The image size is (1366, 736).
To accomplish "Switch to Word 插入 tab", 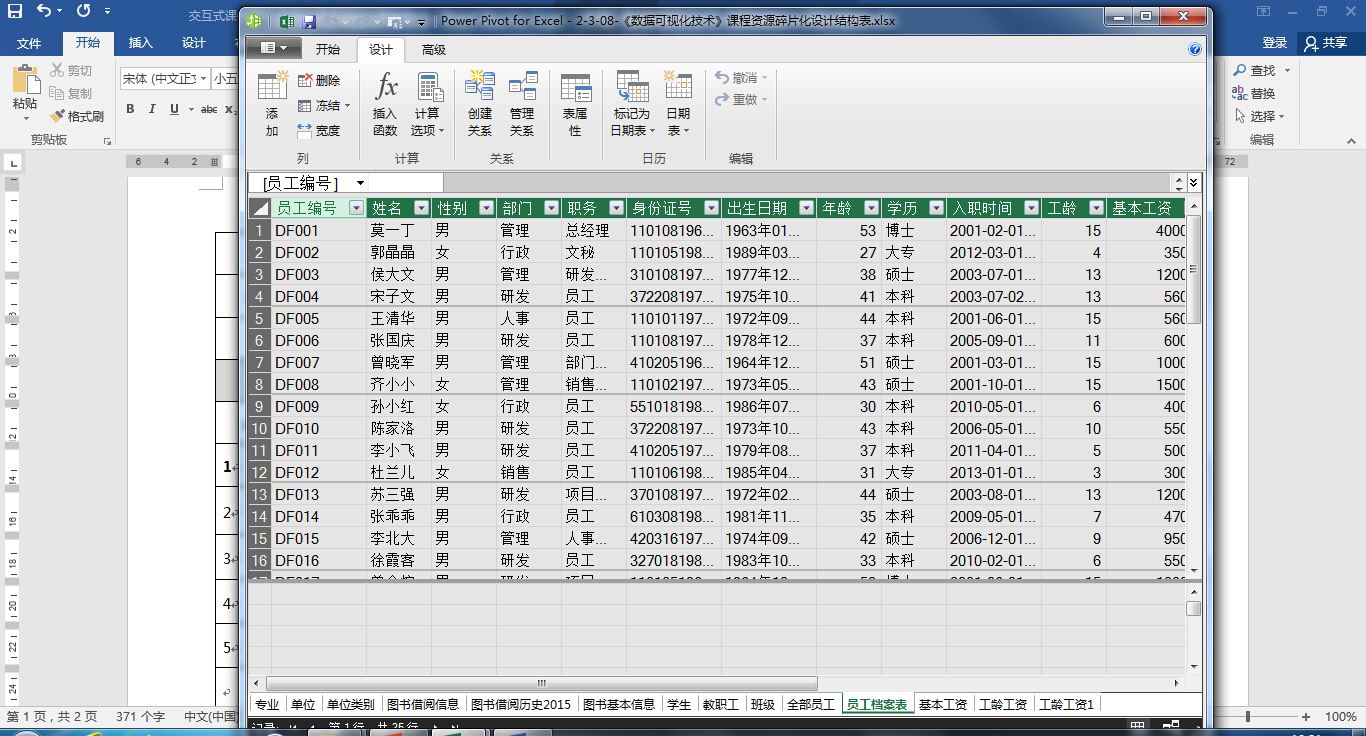I will tap(141, 43).
